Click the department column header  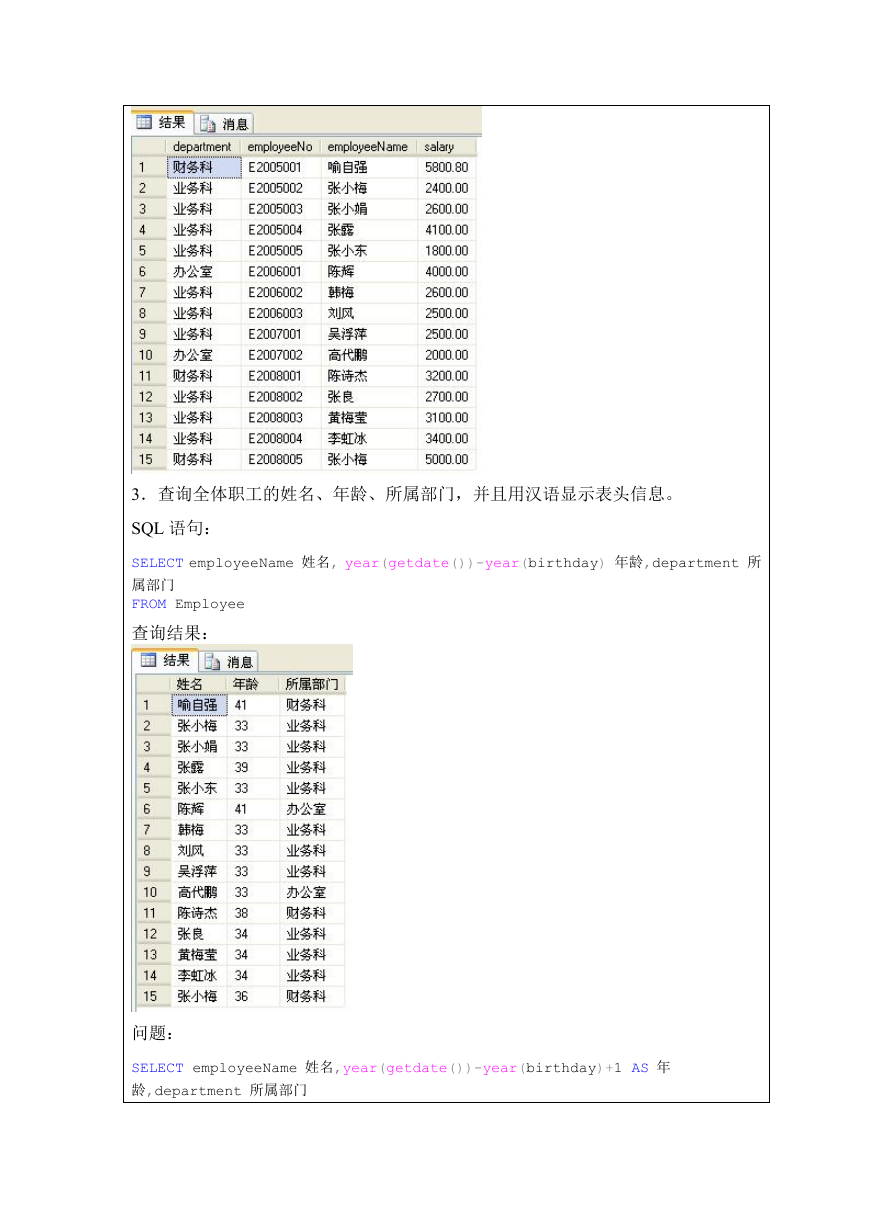click(x=203, y=147)
